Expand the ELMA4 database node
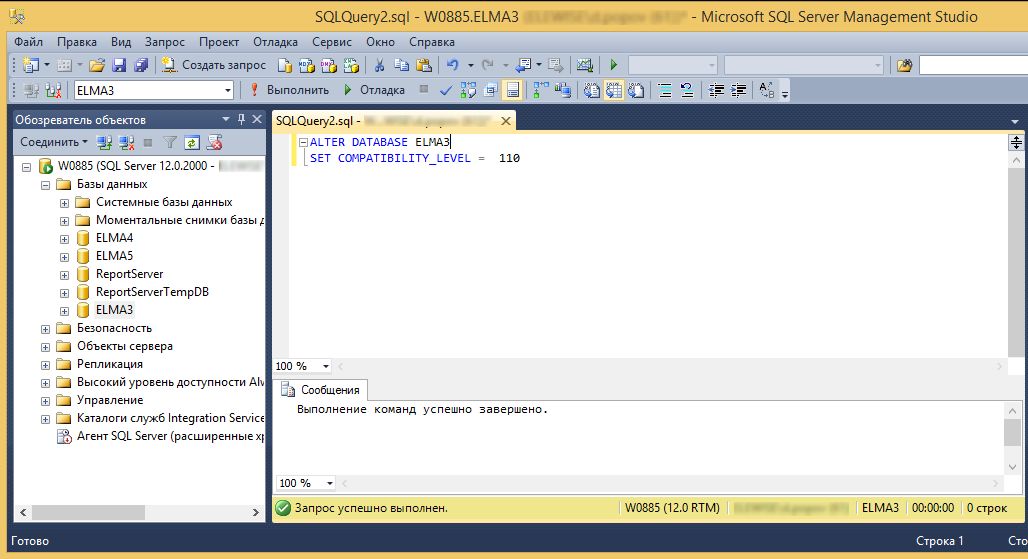The height and width of the screenshot is (559, 1028). pyautogui.click(x=64, y=239)
